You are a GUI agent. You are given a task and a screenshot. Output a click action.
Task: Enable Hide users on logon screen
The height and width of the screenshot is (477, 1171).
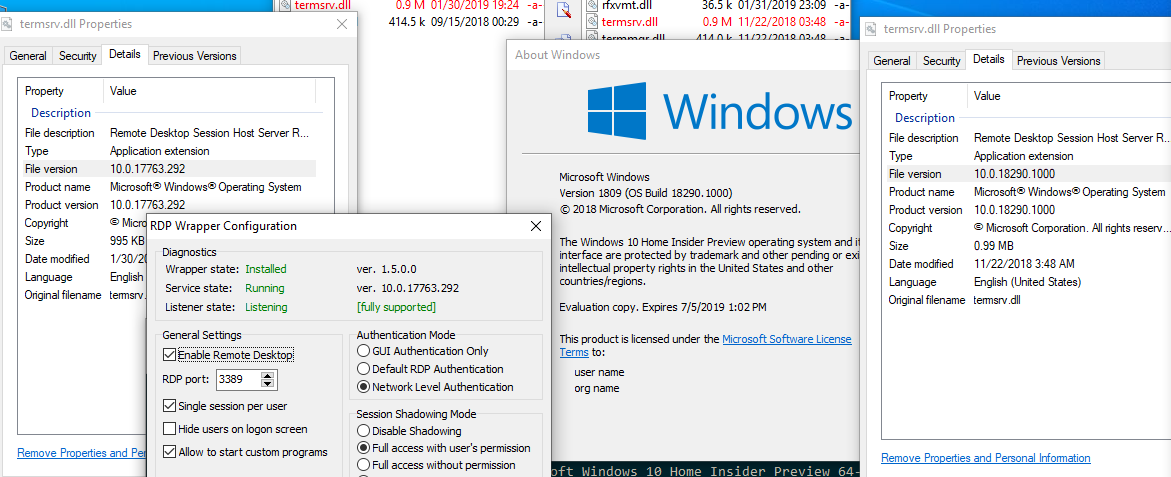[169, 429]
